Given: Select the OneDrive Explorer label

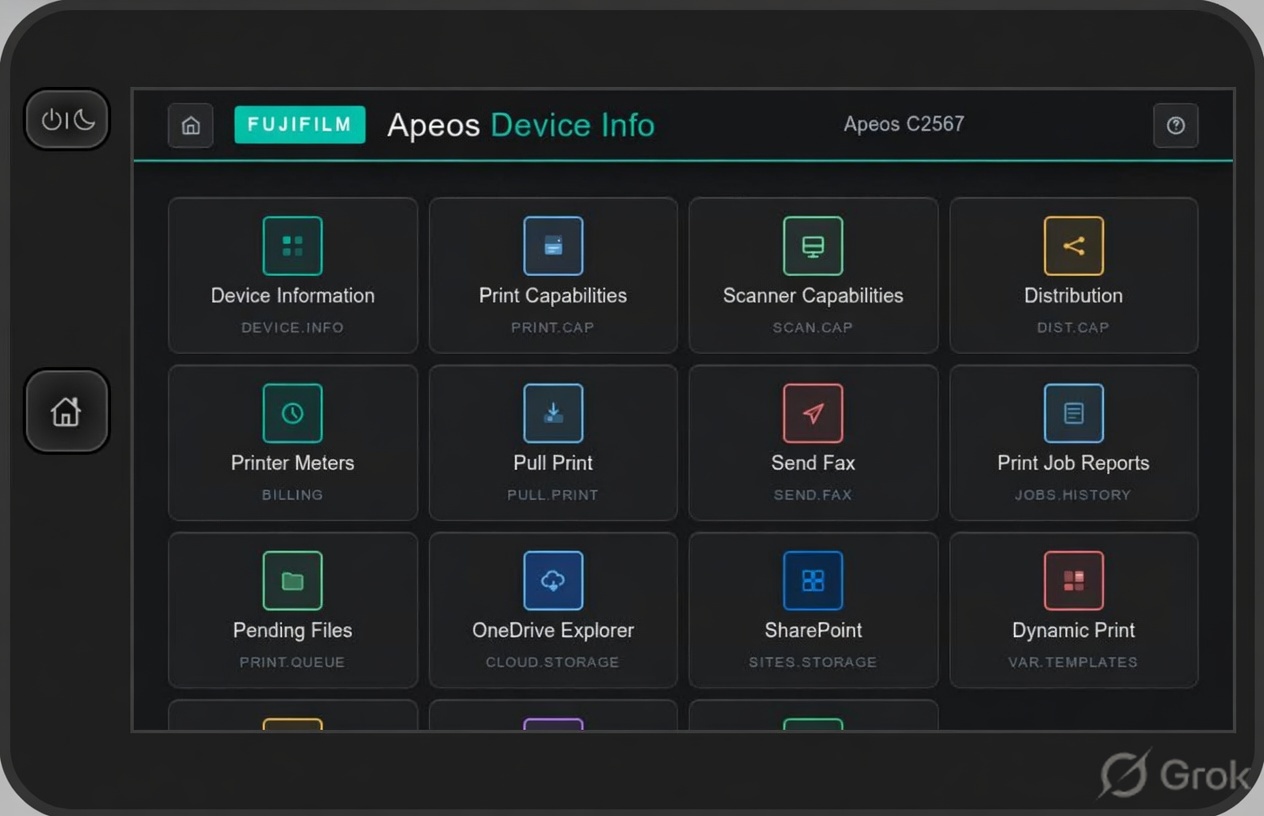Looking at the screenshot, I should pyautogui.click(x=553, y=630).
